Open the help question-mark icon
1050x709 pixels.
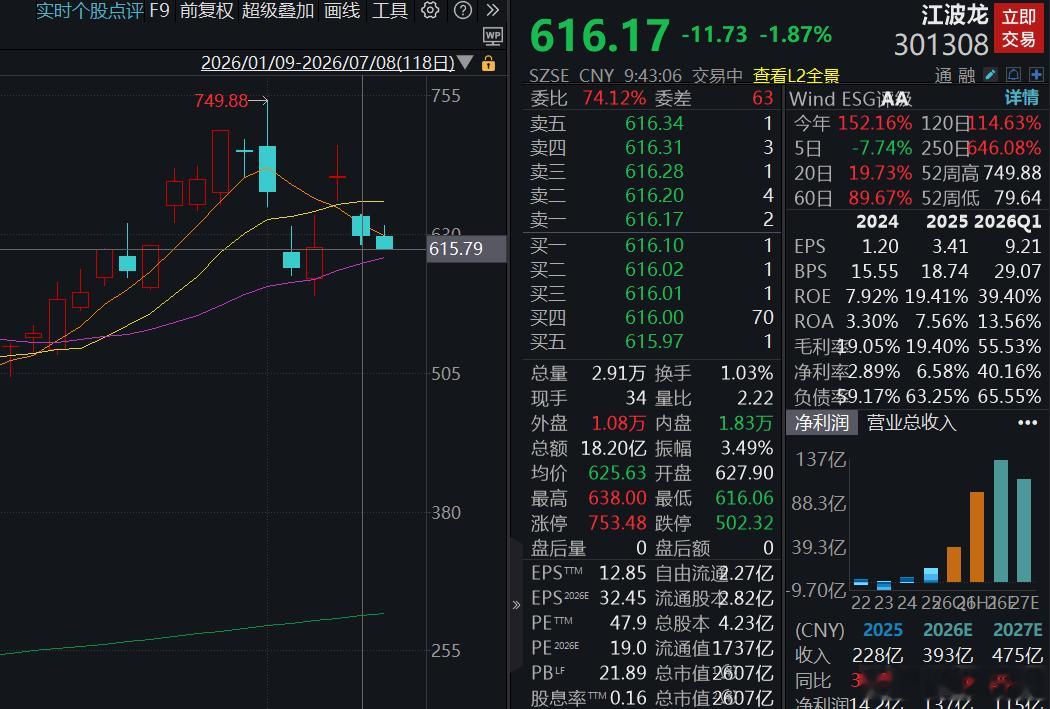pyautogui.click(x=463, y=10)
